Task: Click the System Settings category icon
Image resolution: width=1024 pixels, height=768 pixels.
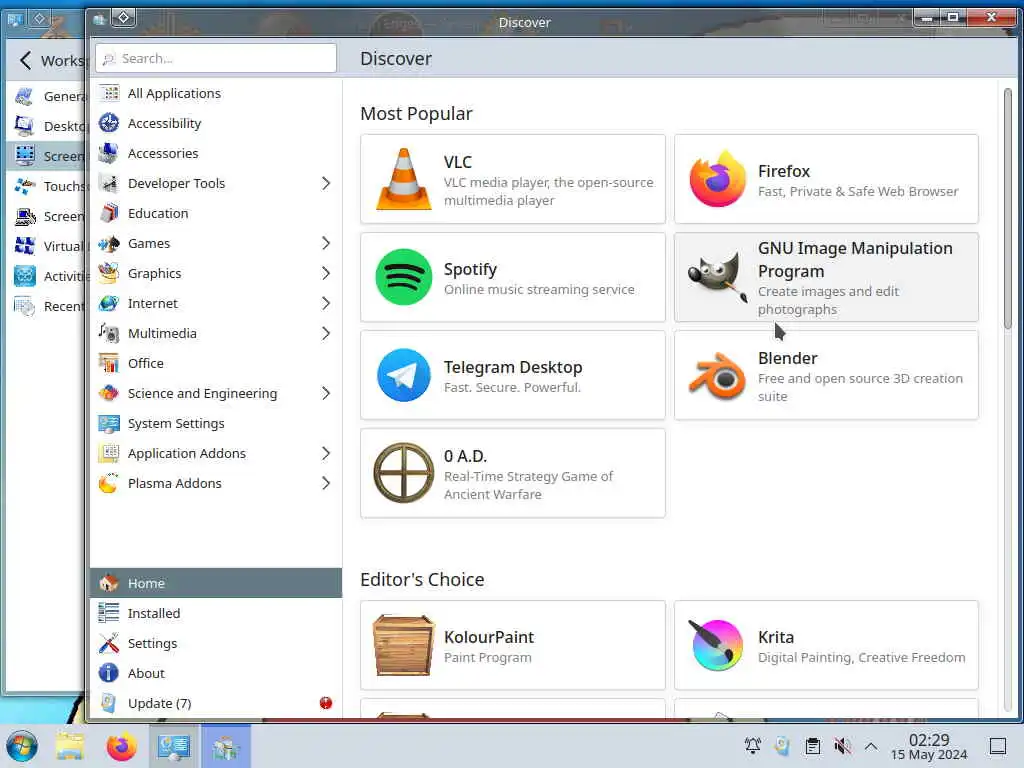Action: coord(109,423)
